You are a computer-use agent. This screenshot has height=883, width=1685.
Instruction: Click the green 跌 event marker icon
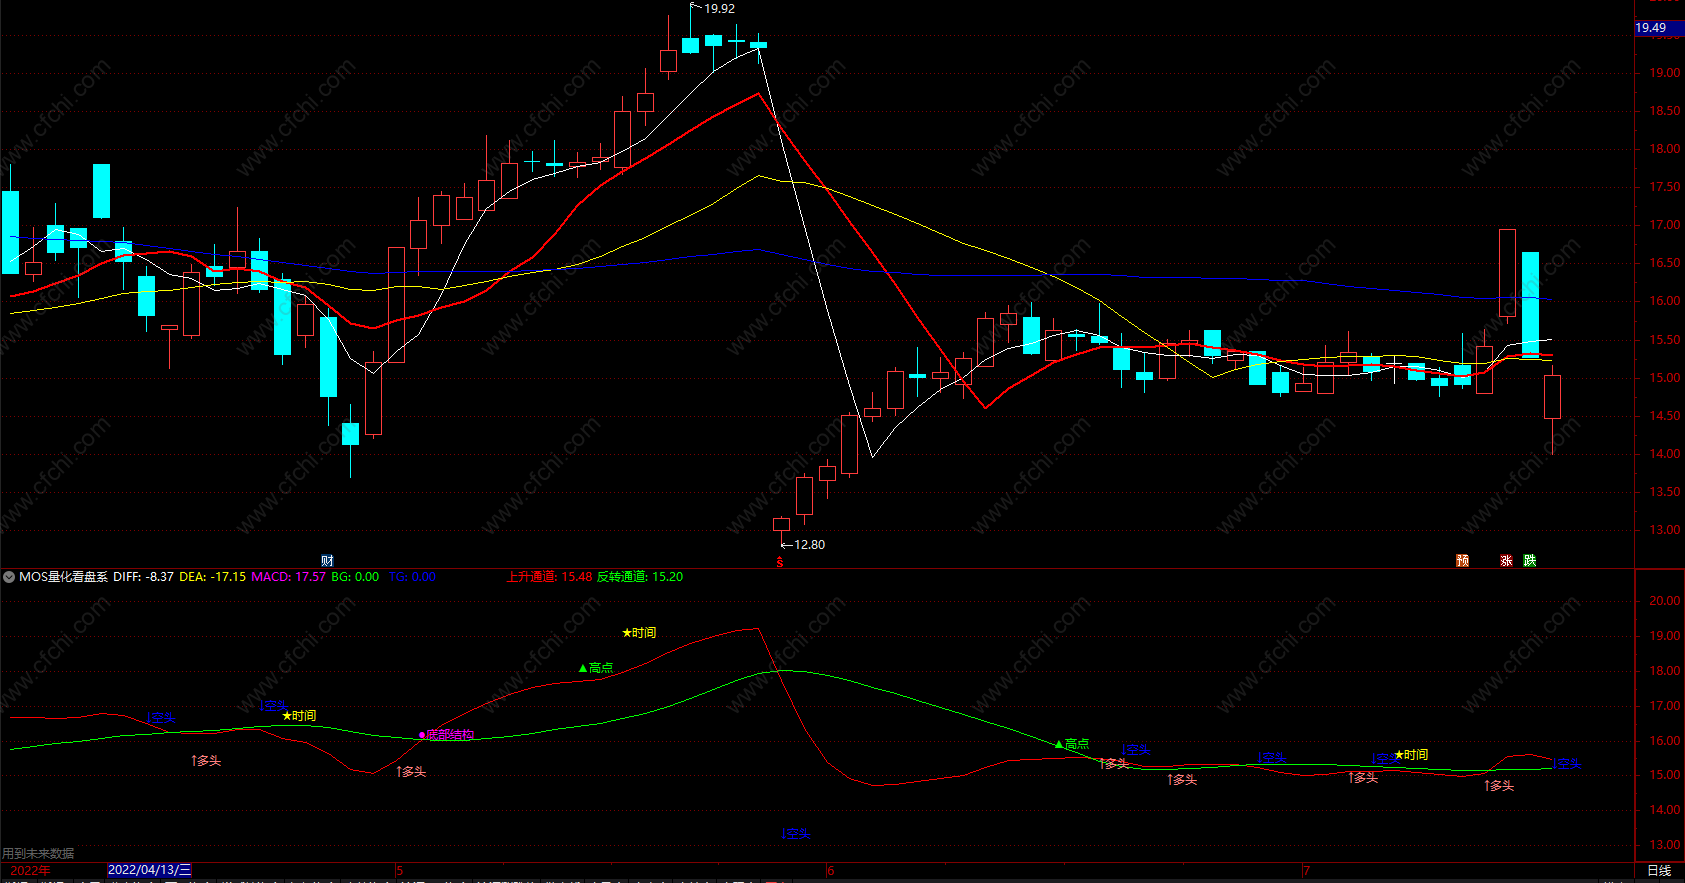pyautogui.click(x=1529, y=560)
